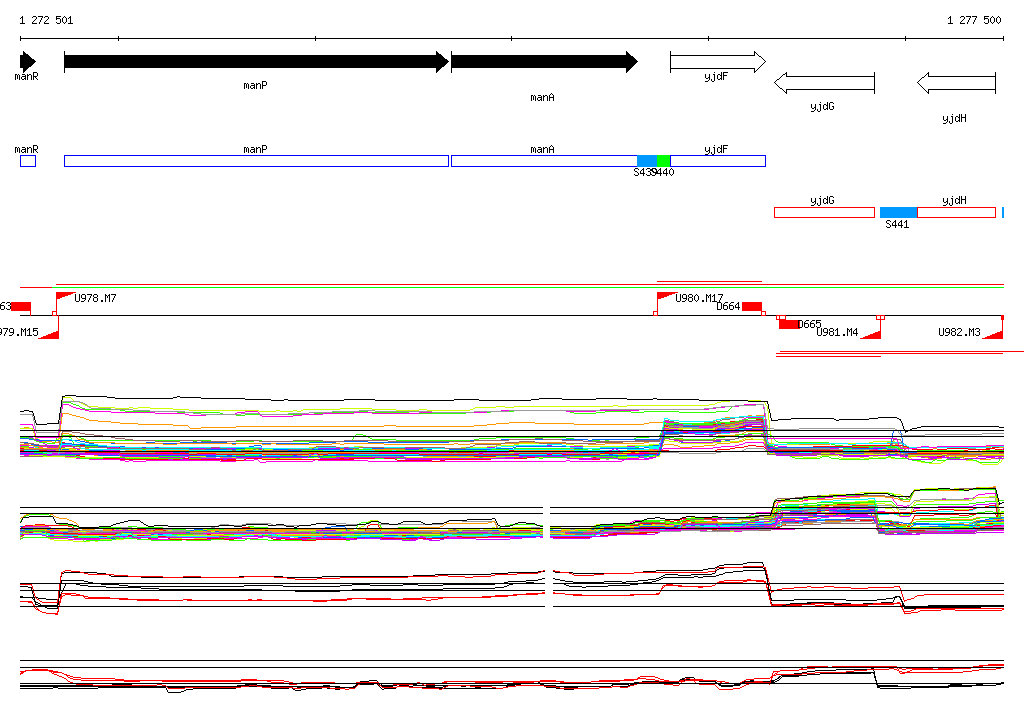Click the end coordinate 1 277 500
Image resolution: width=1024 pixels, height=714 pixels.
(974, 20)
